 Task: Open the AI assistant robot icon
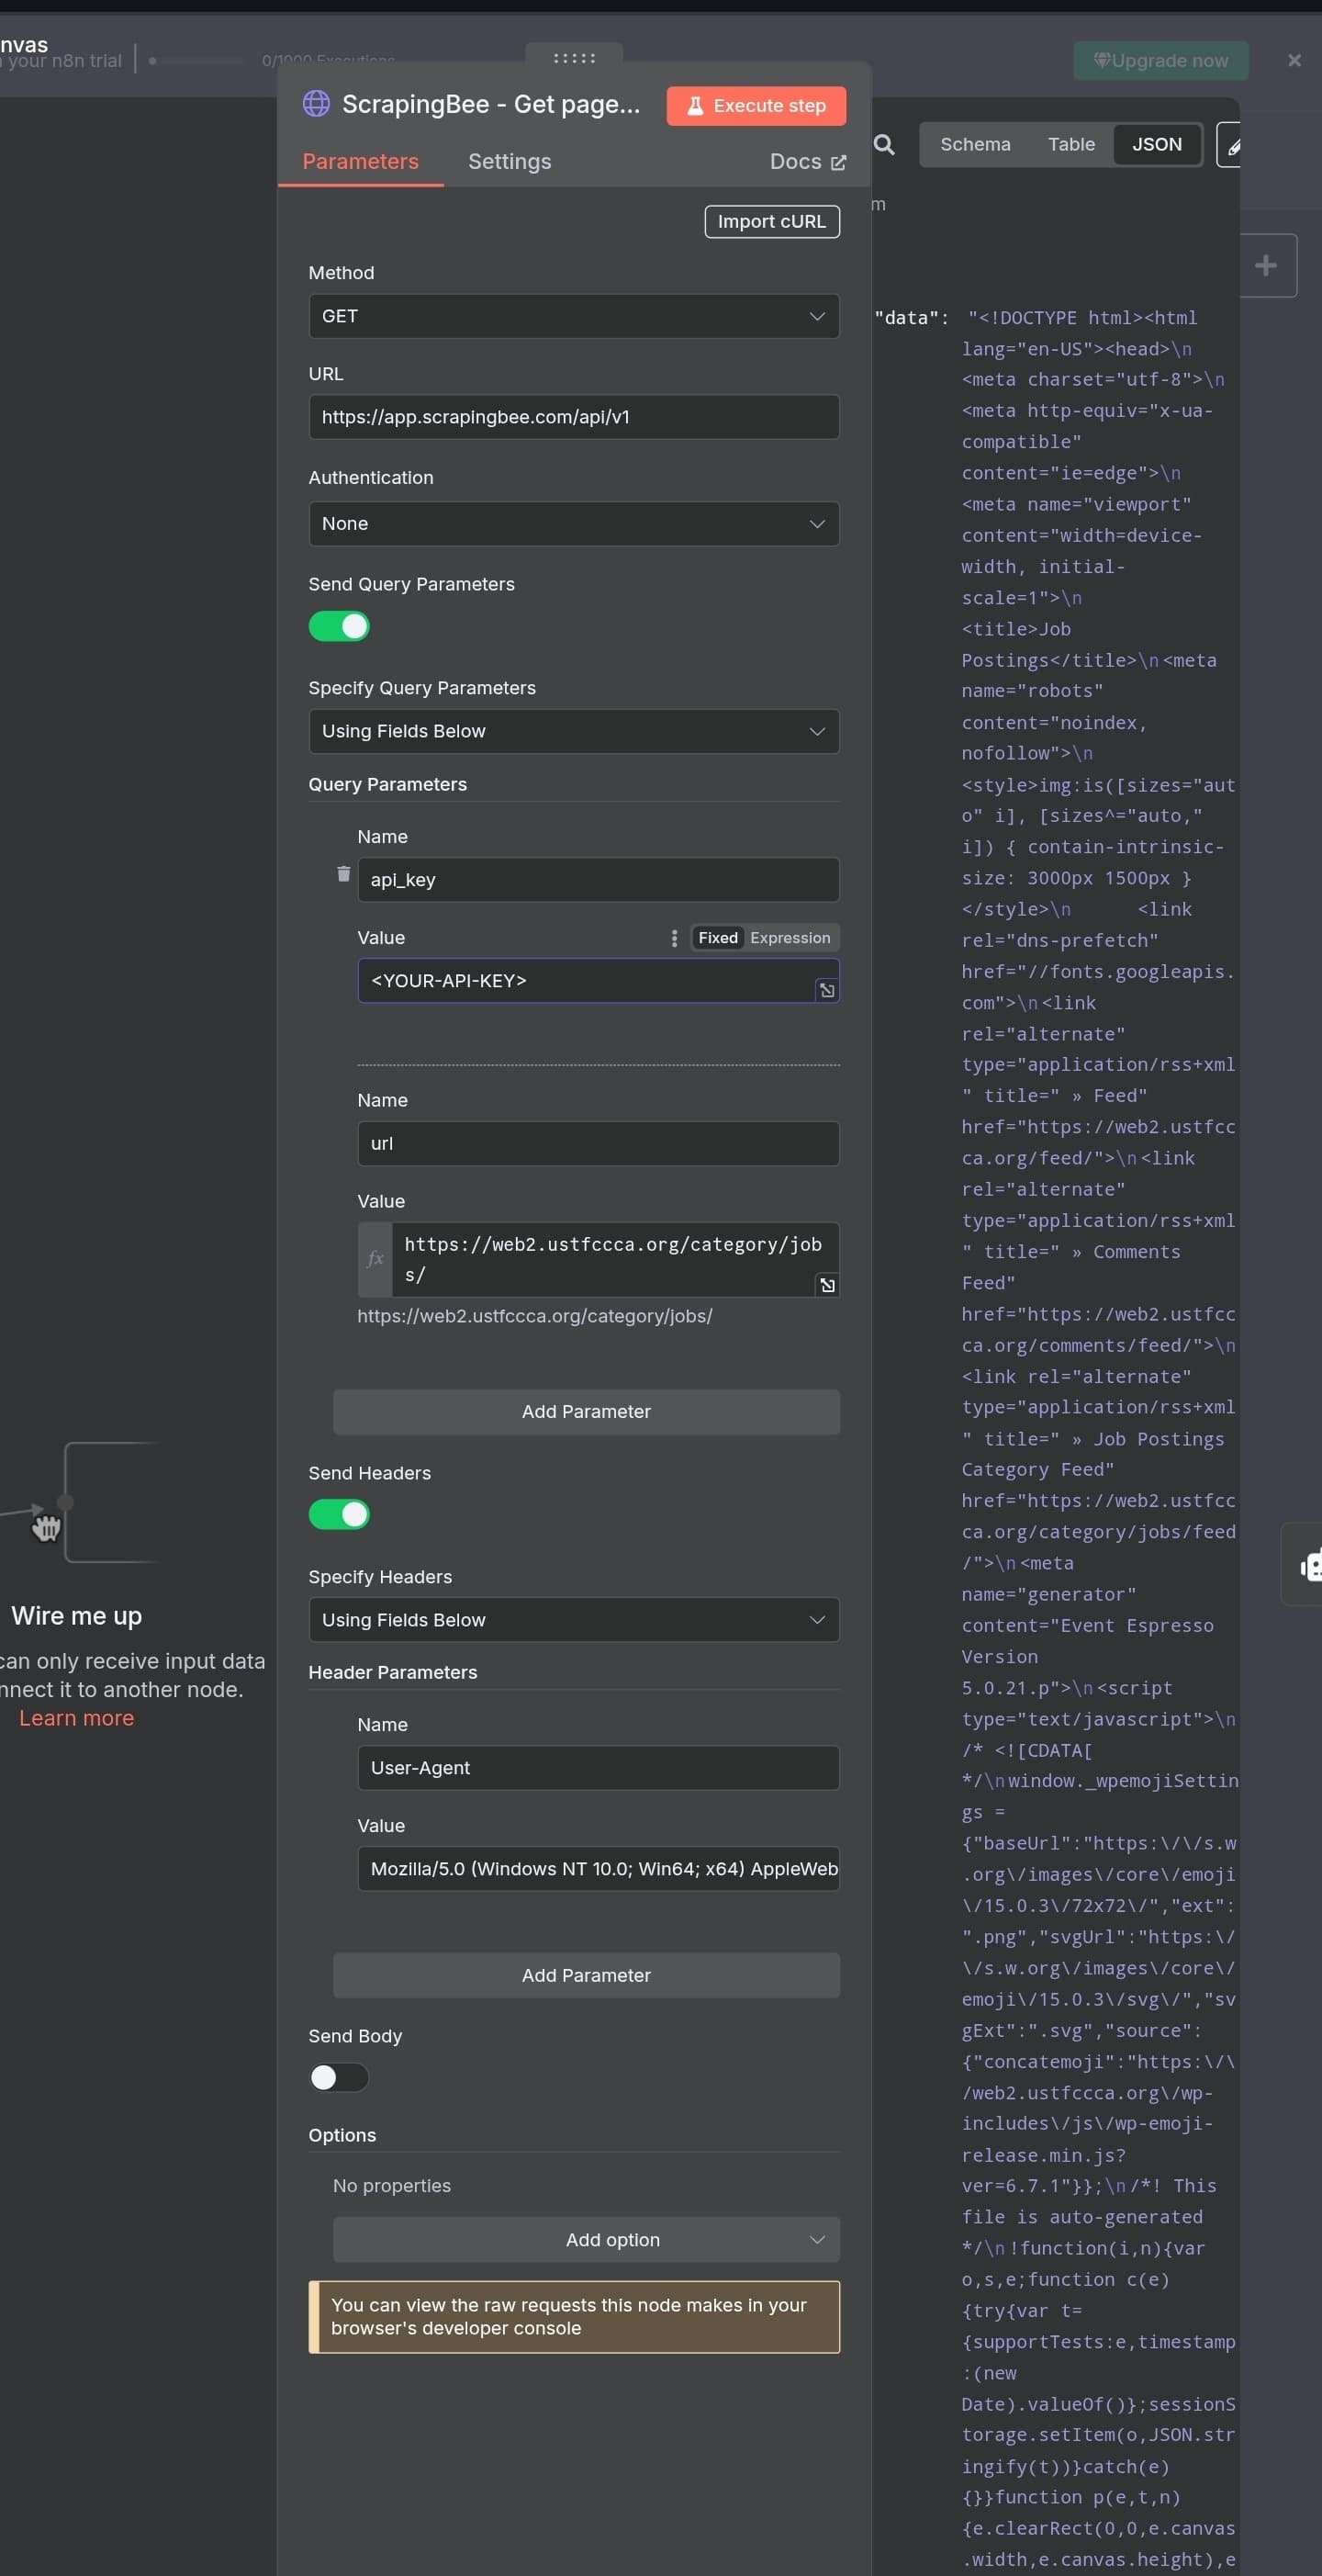(1310, 1564)
